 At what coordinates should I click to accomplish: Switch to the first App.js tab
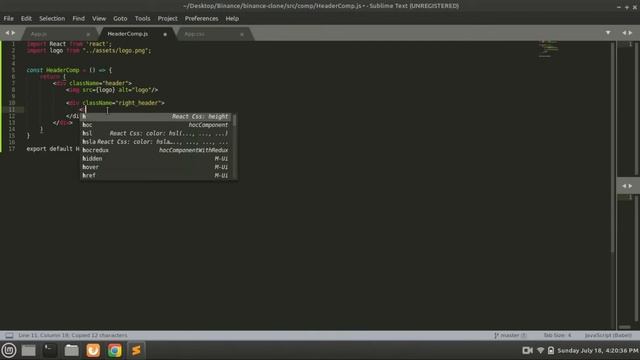(x=39, y=34)
